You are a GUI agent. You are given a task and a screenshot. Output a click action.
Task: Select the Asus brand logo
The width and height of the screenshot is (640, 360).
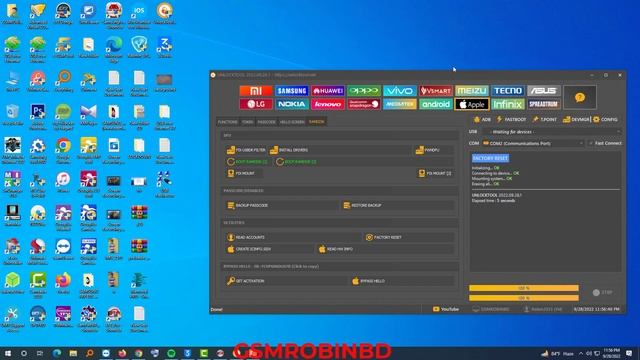(x=543, y=91)
